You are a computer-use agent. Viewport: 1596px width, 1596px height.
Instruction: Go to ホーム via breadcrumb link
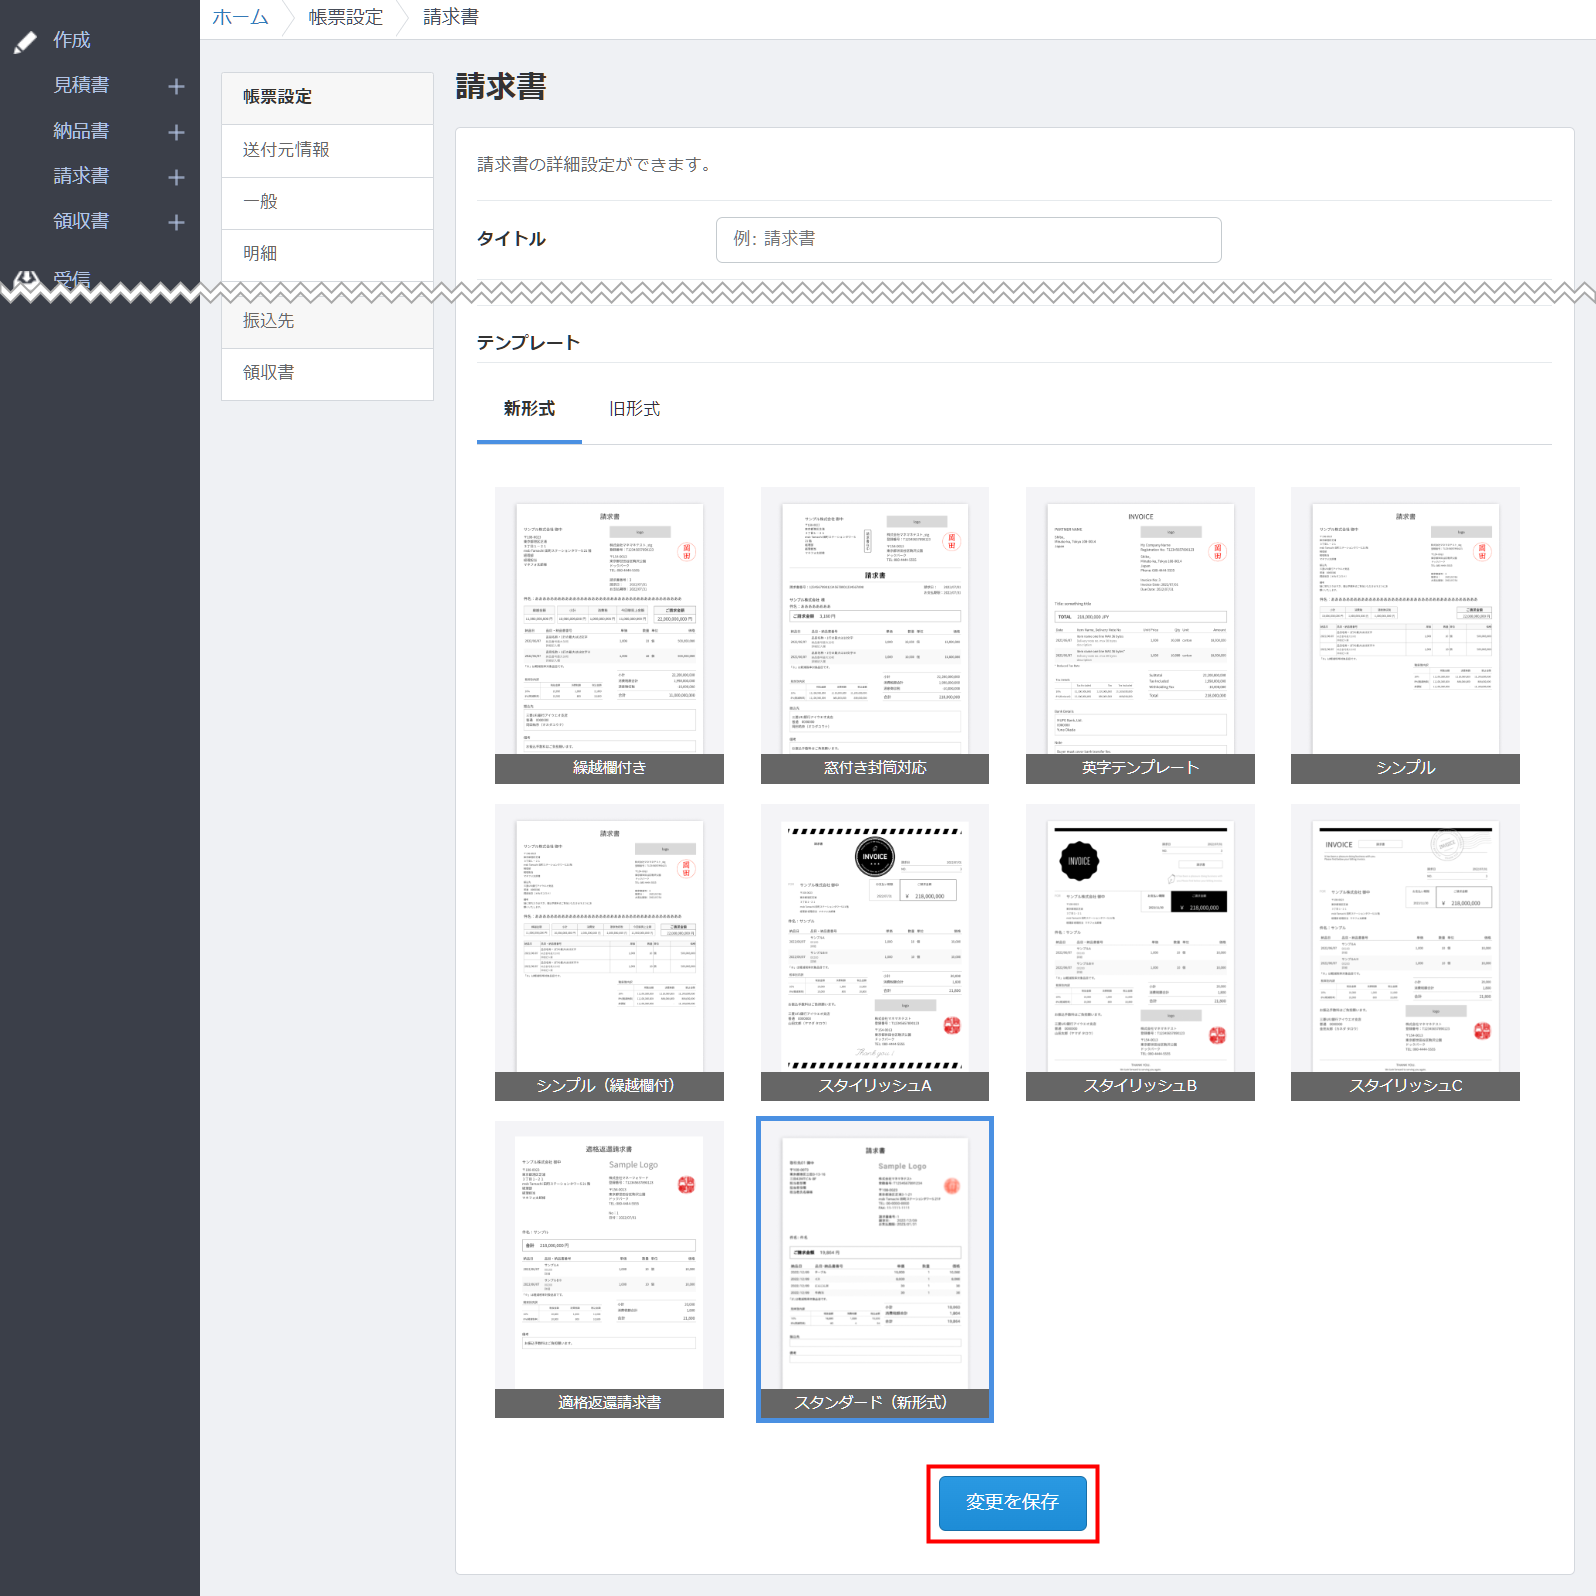click(x=240, y=17)
